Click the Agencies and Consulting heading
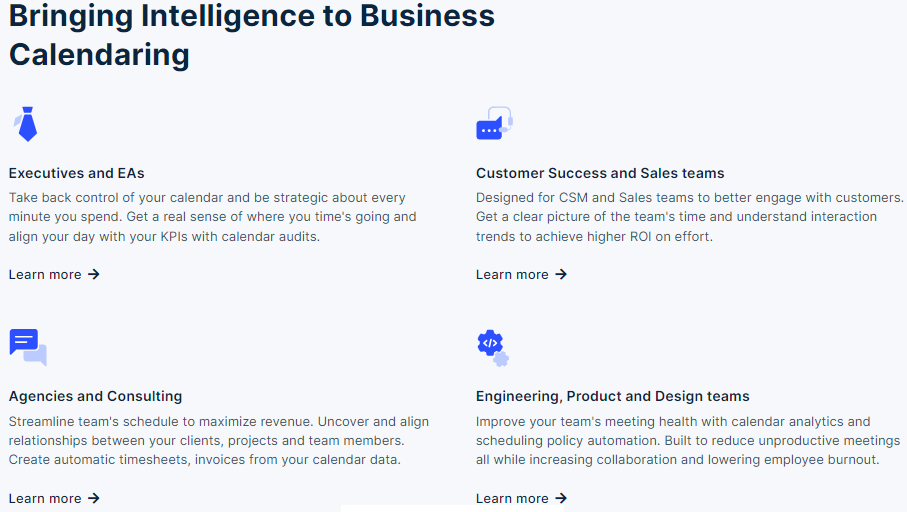Viewport: 907px width, 512px height. tap(95, 396)
